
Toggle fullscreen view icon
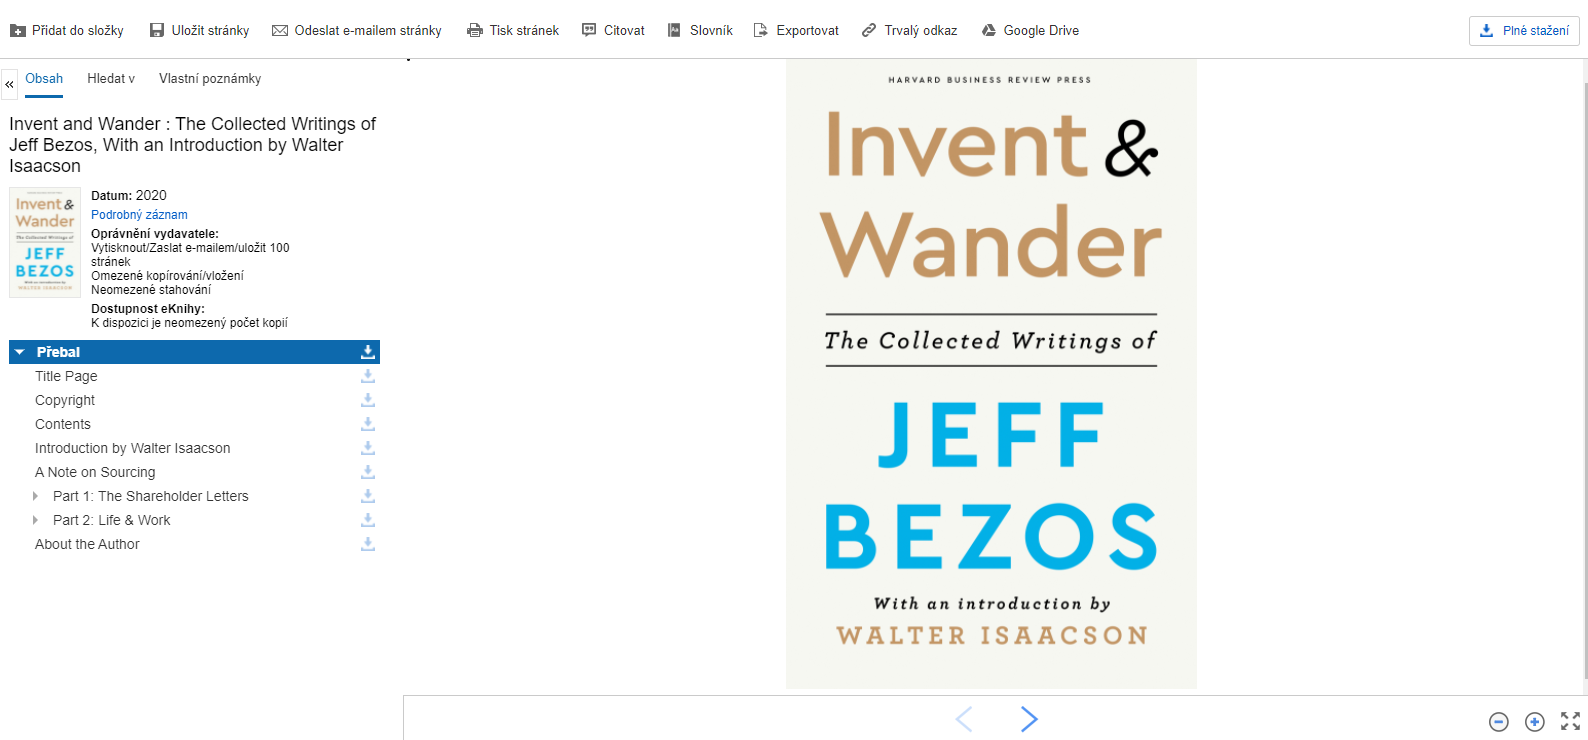pos(1570,721)
